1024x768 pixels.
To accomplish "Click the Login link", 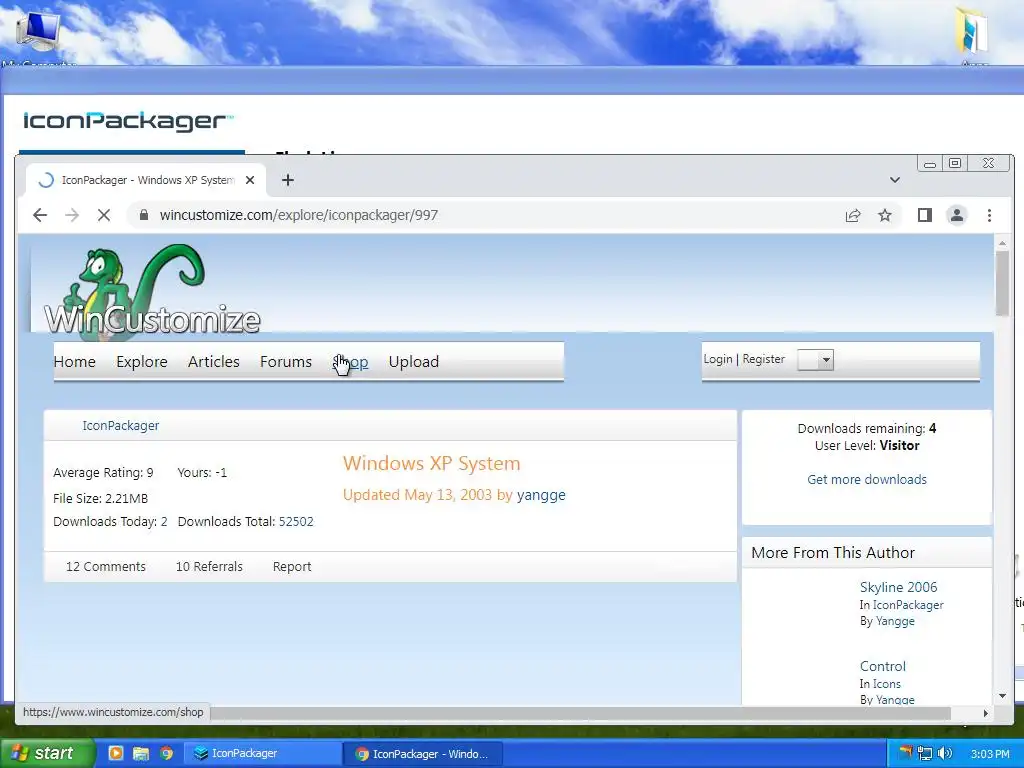I will 718,359.
